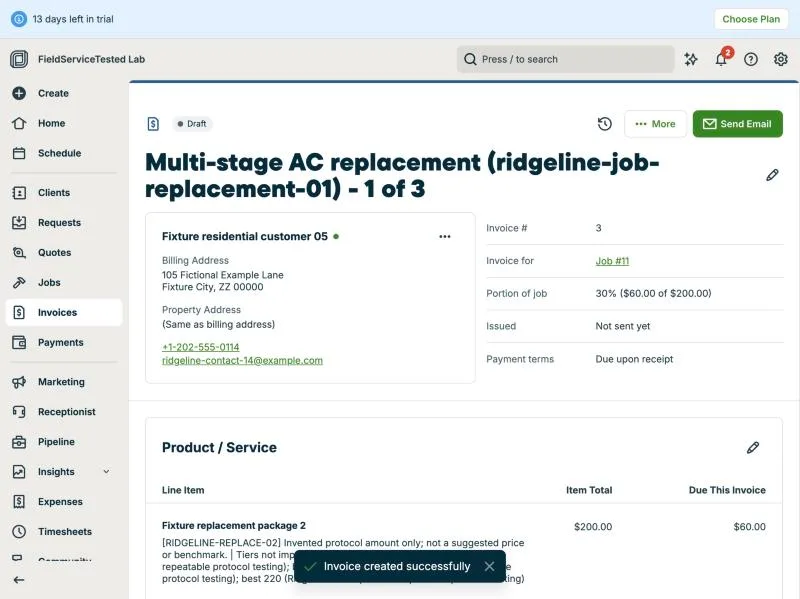Open the More actions menu

[656, 124]
